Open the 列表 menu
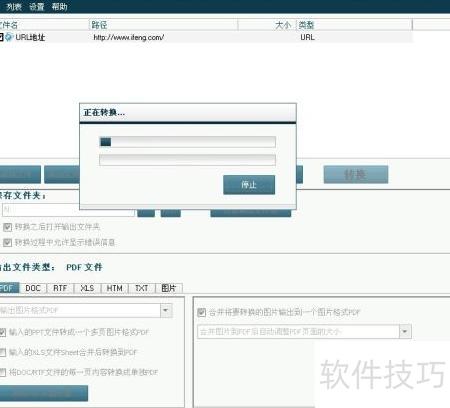 click(14, 7)
